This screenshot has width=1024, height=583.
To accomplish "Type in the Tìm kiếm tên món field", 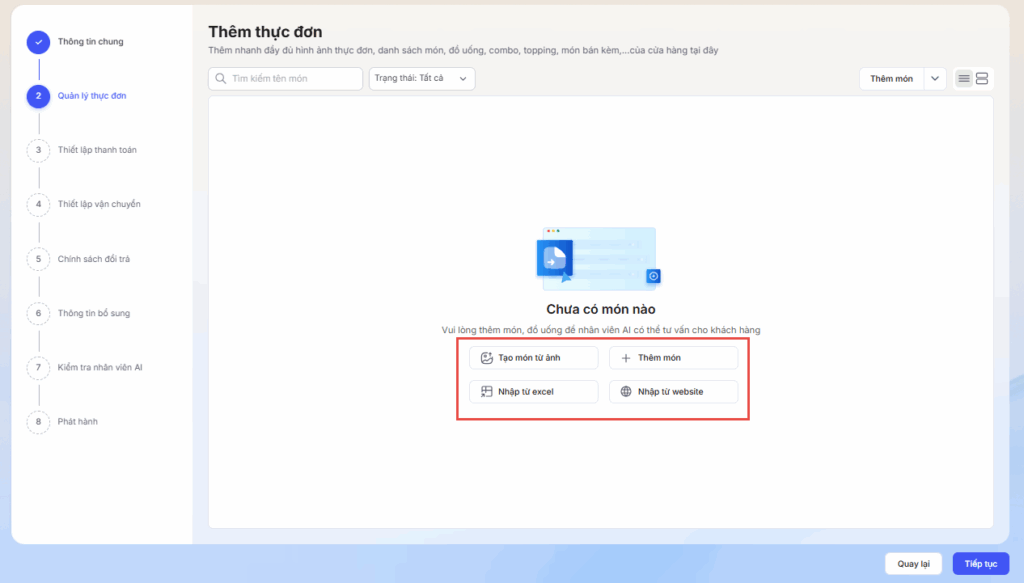I will click(x=294, y=79).
